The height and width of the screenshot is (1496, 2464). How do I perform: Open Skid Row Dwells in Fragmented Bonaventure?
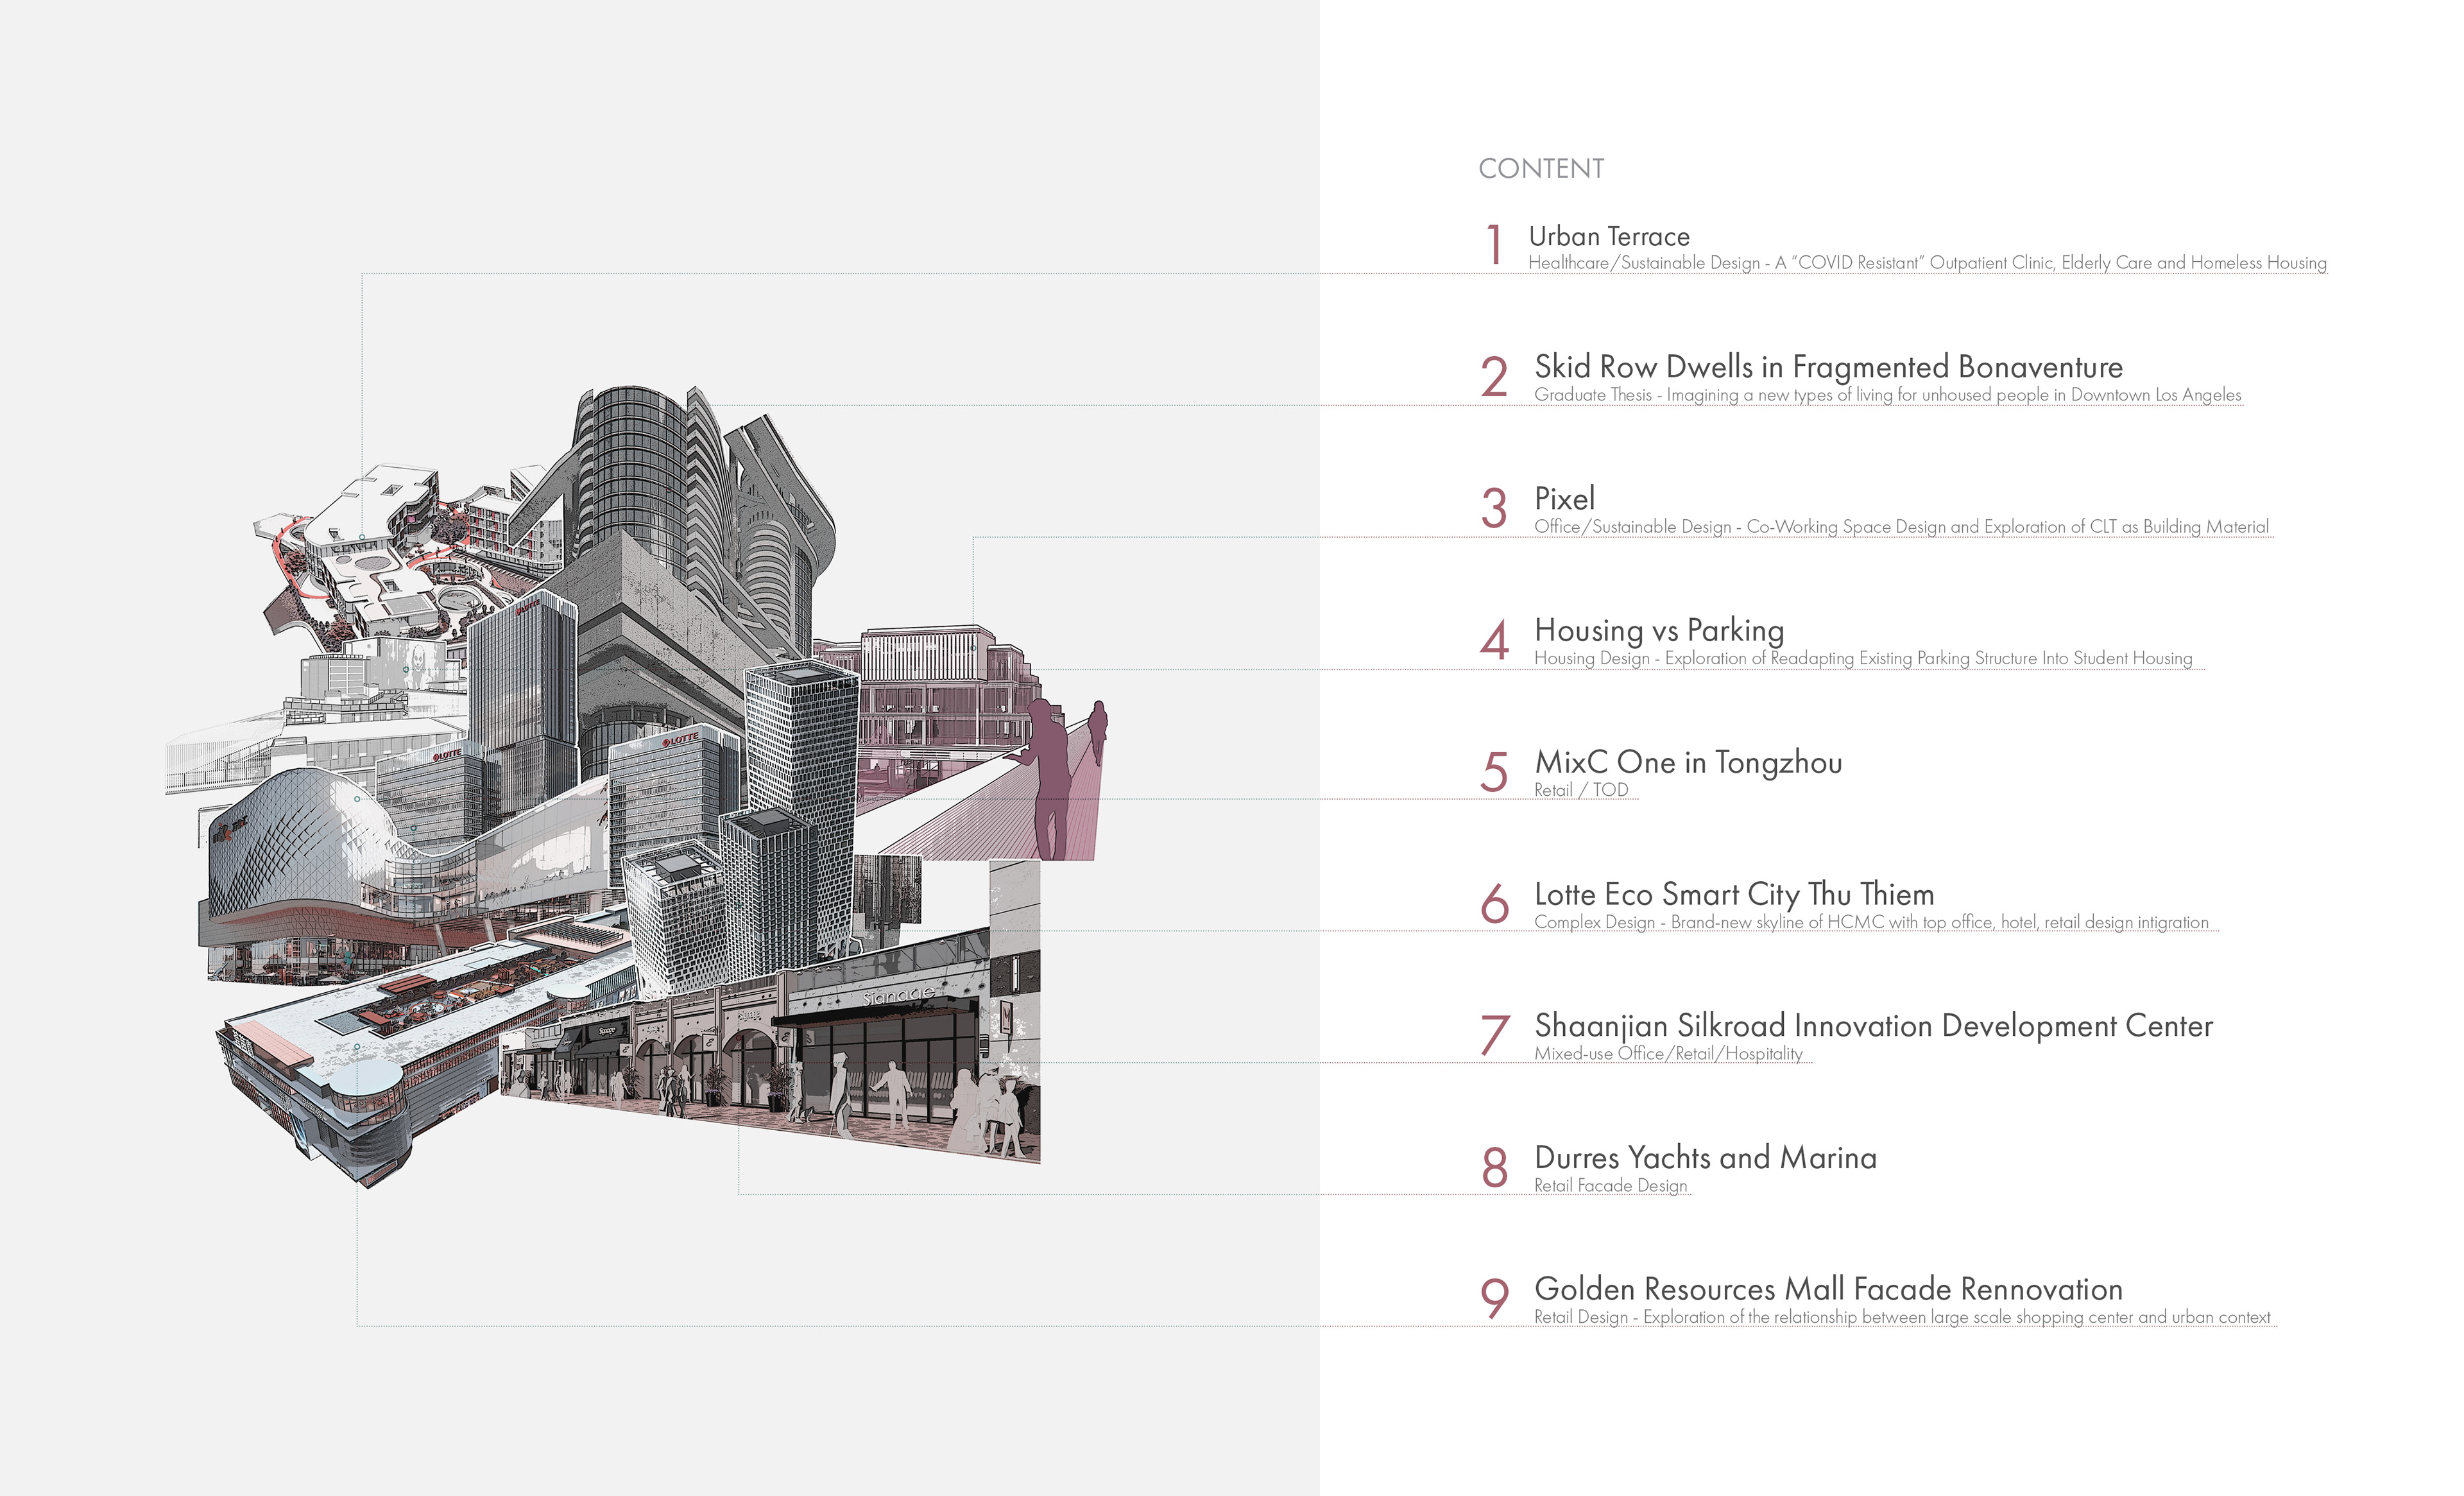click(1828, 367)
